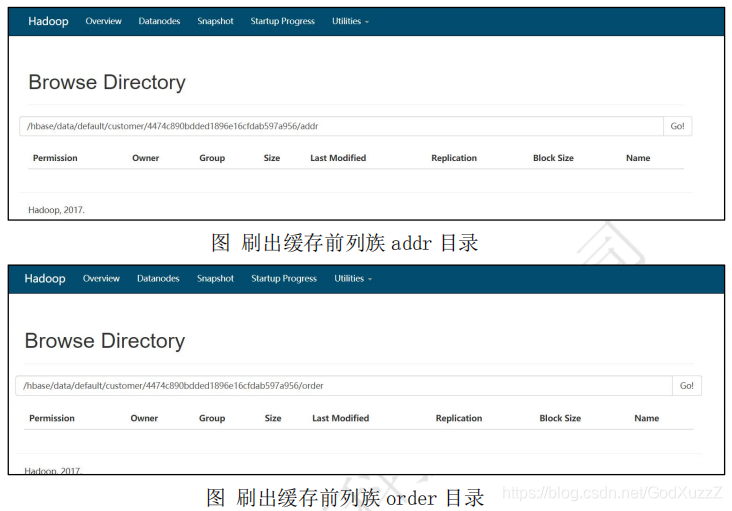The width and height of the screenshot is (732, 511).
Task: Click Block Size header in order table
Action: tap(560, 418)
